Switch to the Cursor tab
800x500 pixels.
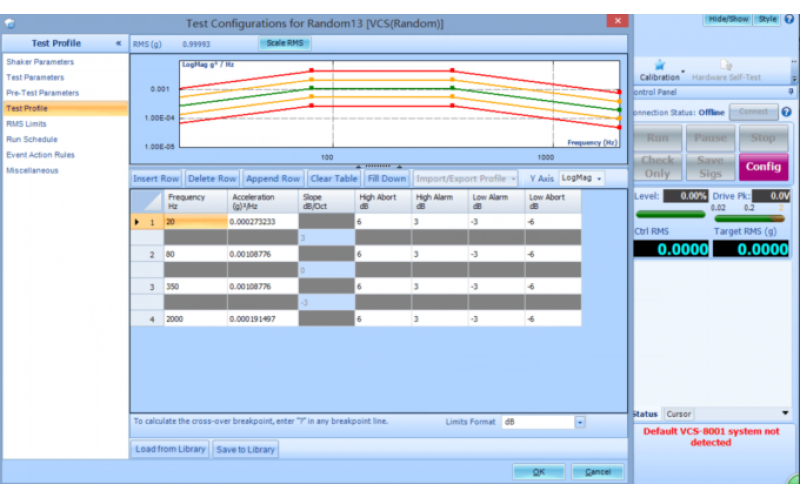[678, 414]
